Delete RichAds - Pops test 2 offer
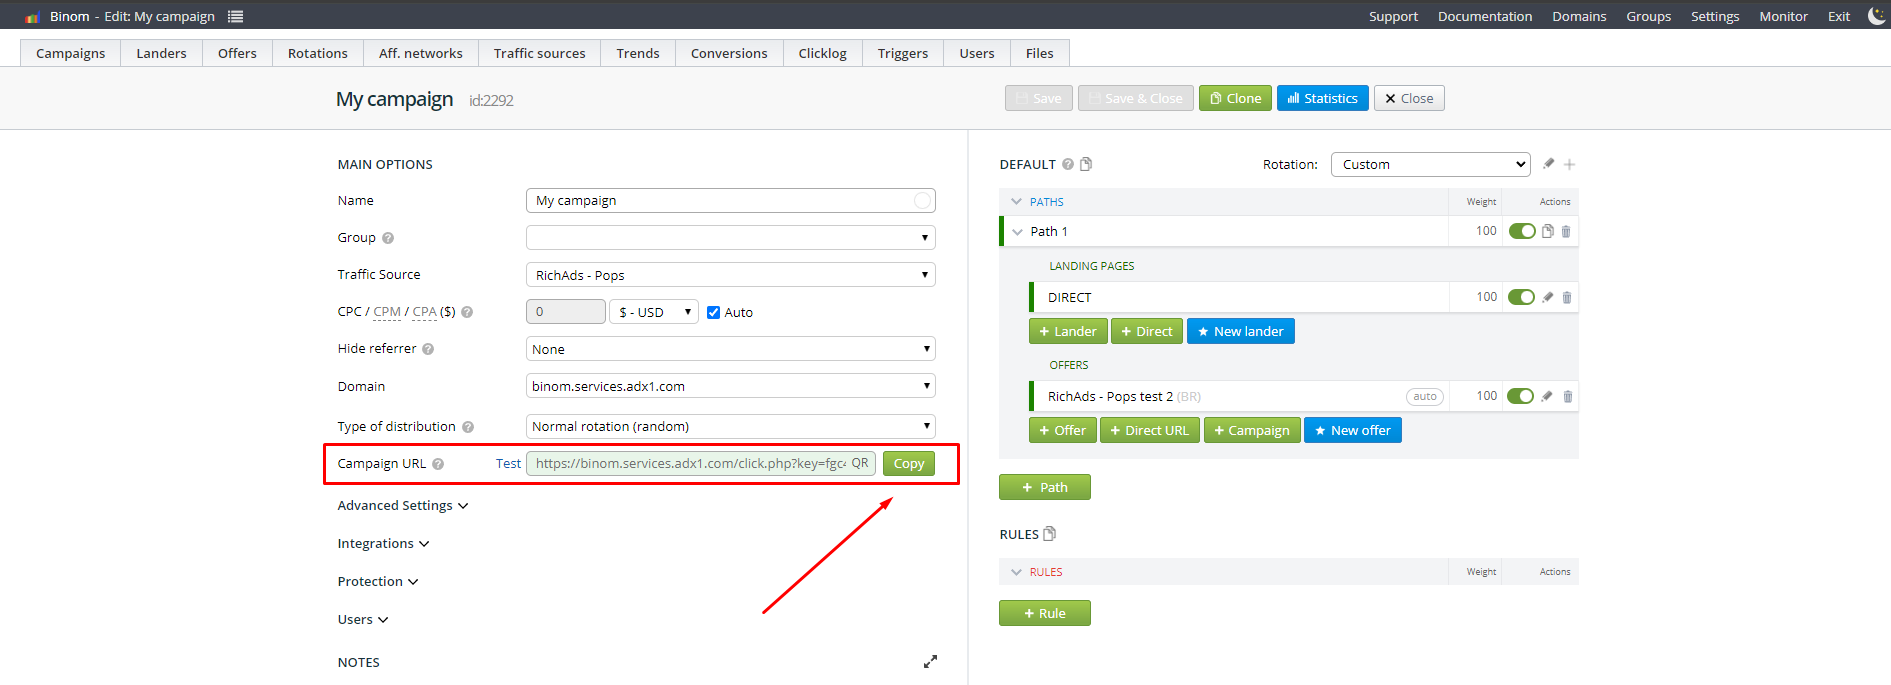1891x685 pixels. [x=1567, y=396]
